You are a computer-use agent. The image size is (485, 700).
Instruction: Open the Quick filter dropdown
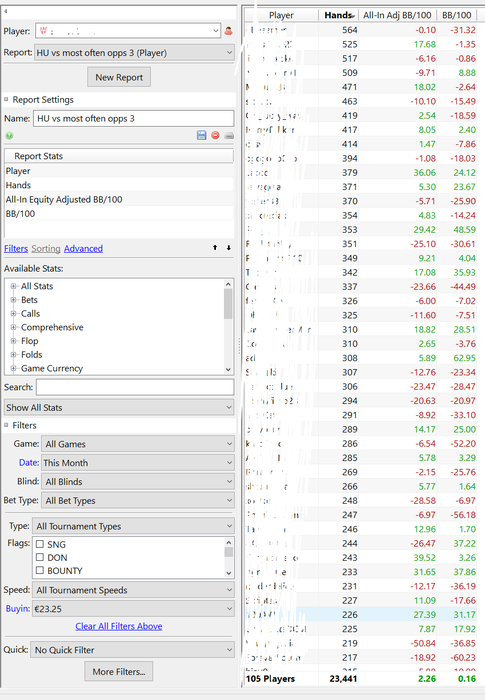(132, 650)
